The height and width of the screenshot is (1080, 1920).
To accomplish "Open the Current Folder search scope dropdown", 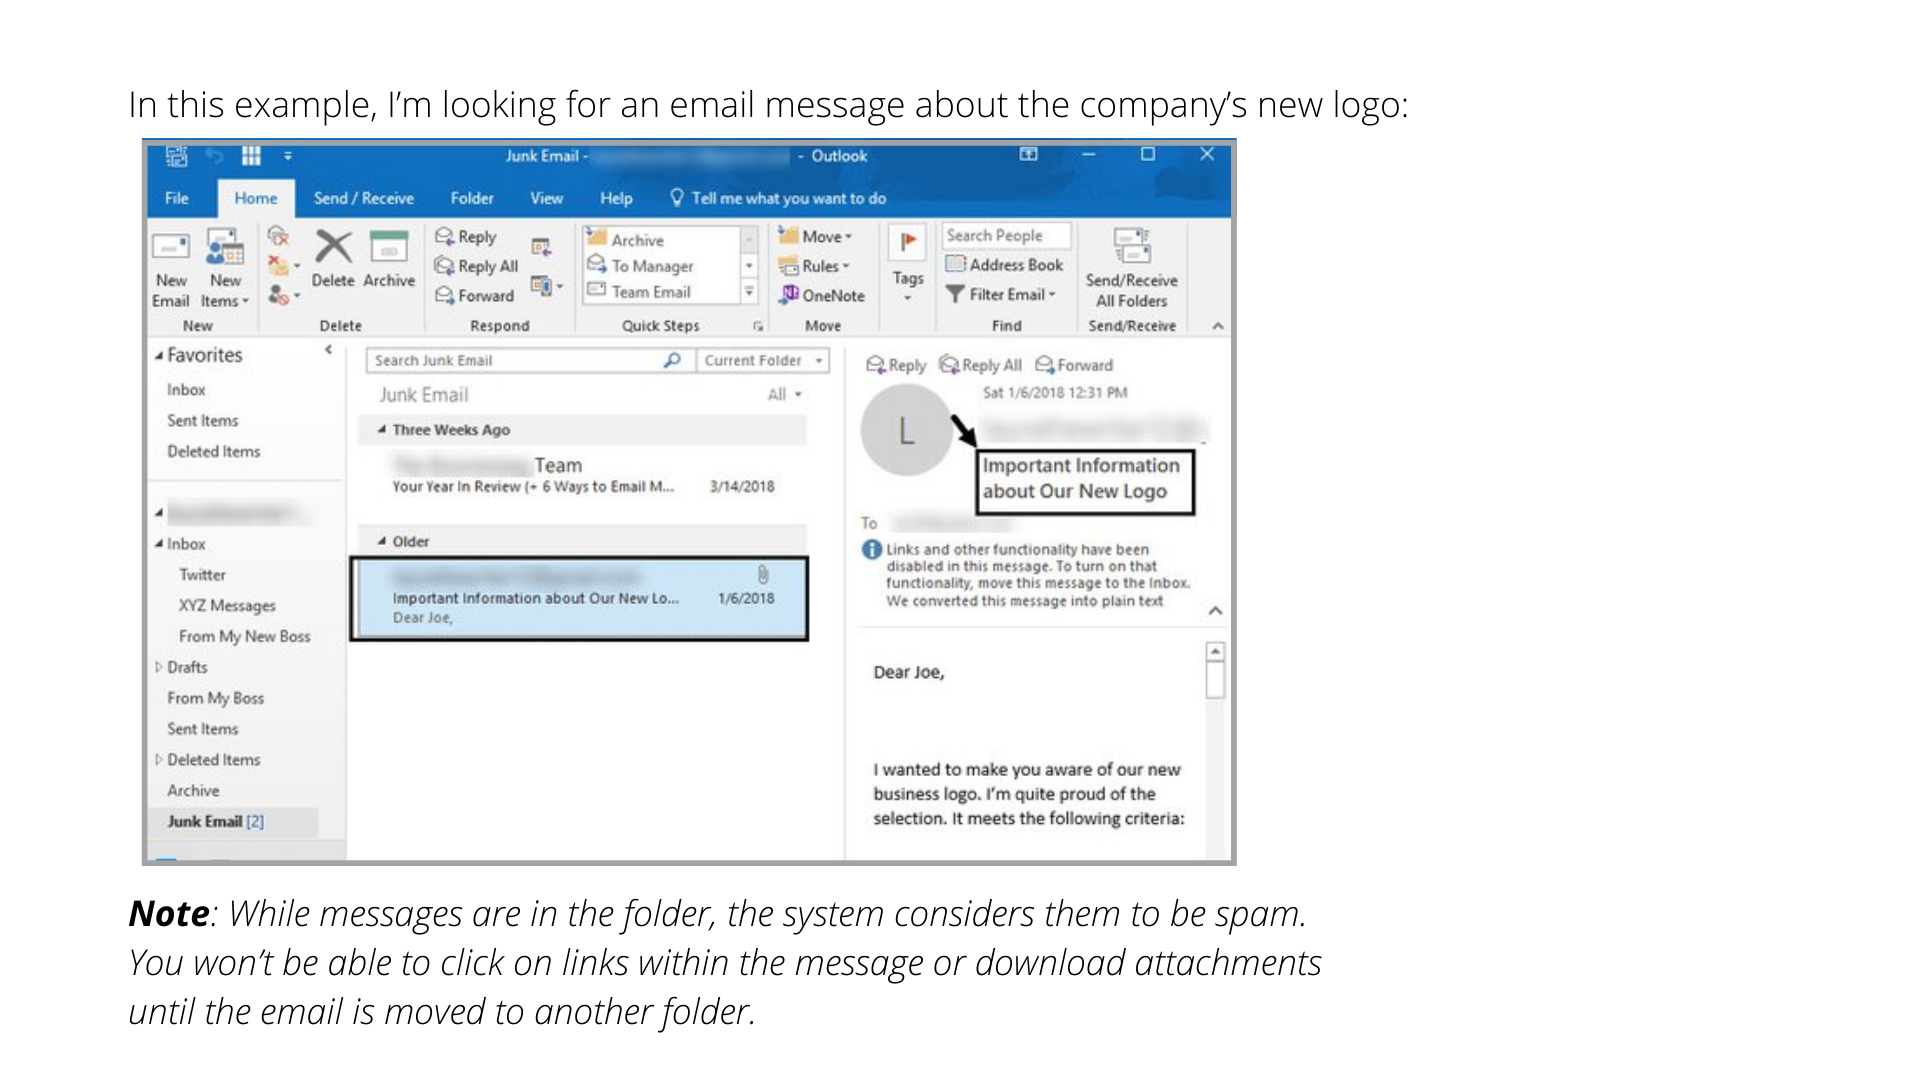I will (x=819, y=361).
